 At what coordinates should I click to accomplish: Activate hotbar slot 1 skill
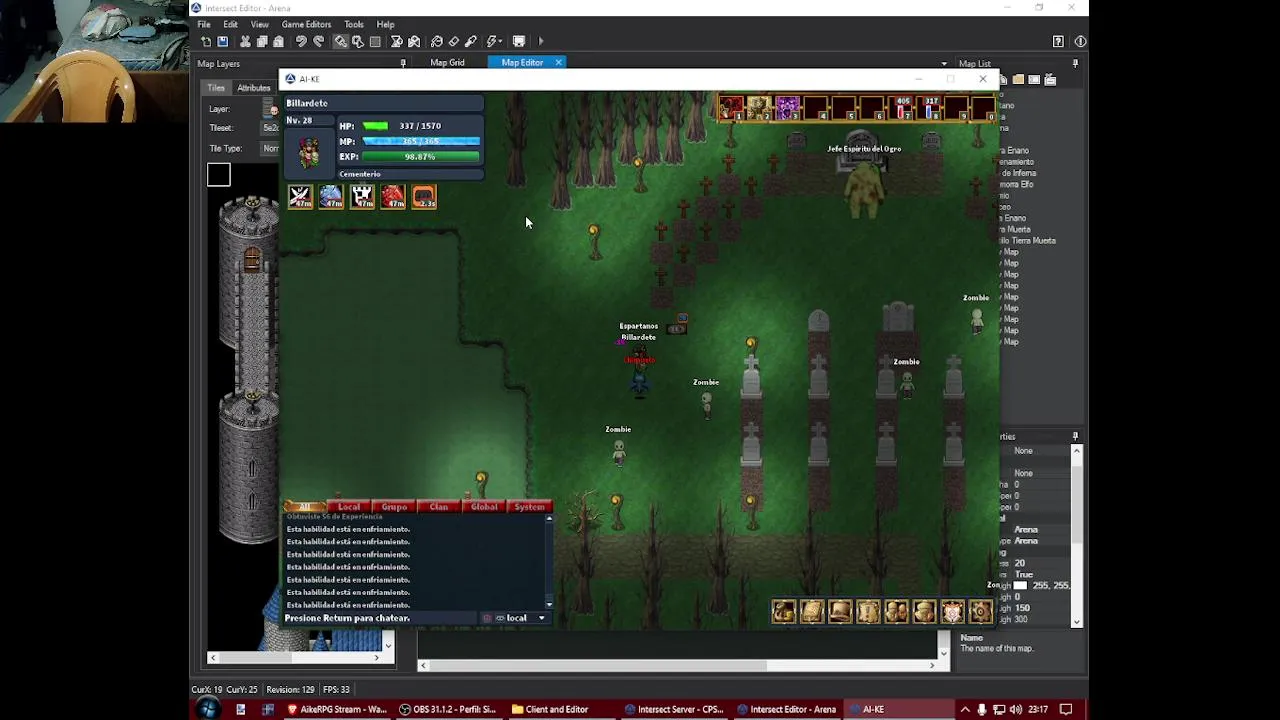731,108
